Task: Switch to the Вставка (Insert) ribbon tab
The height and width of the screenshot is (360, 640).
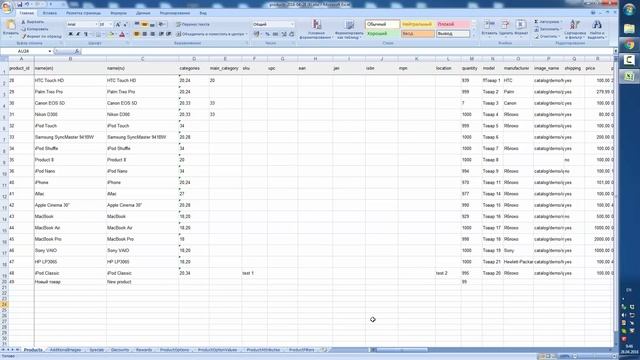Action: pyautogui.click(x=50, y=13)
